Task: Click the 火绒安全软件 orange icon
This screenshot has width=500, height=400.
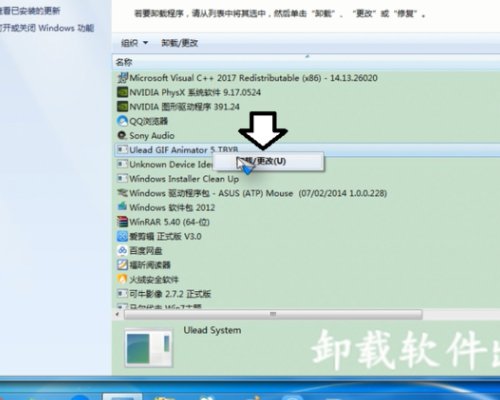Action: click(x=122, y=279)
